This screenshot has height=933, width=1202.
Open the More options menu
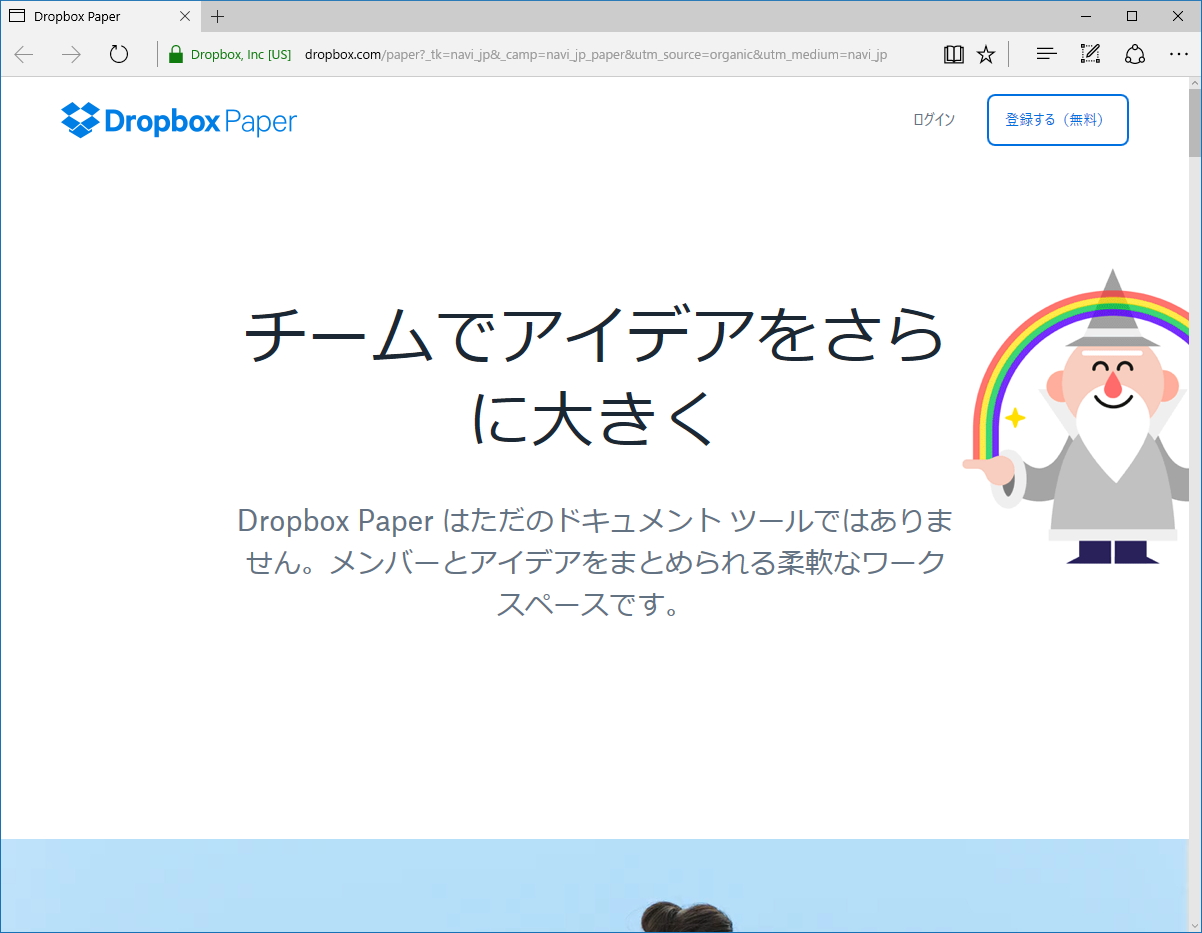pyautogui.click(x=1179, y=53)
